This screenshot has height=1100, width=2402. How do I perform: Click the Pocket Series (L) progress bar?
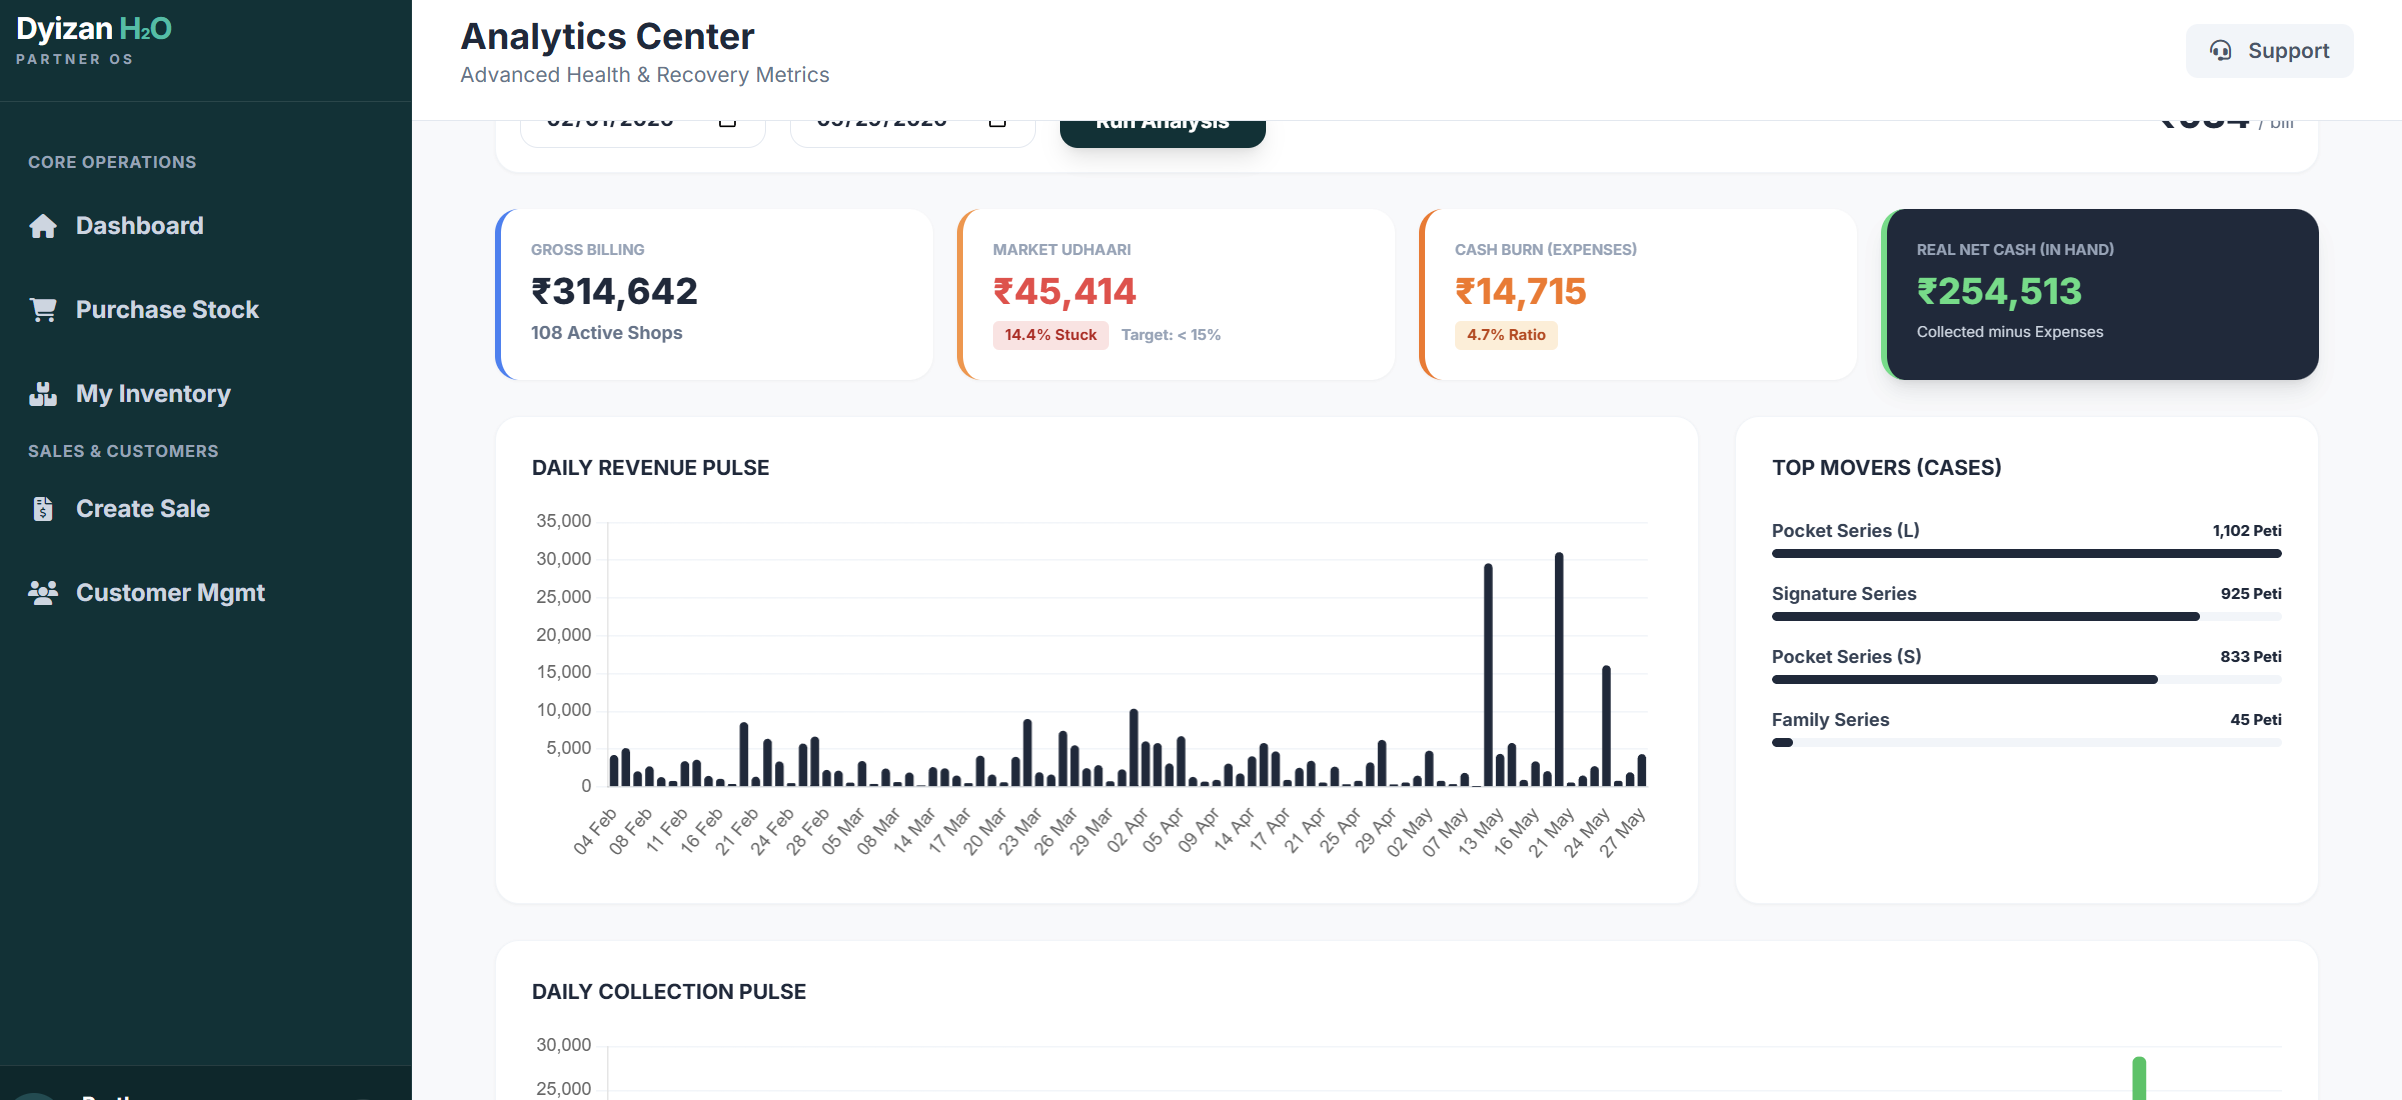tap(2026, 553)
